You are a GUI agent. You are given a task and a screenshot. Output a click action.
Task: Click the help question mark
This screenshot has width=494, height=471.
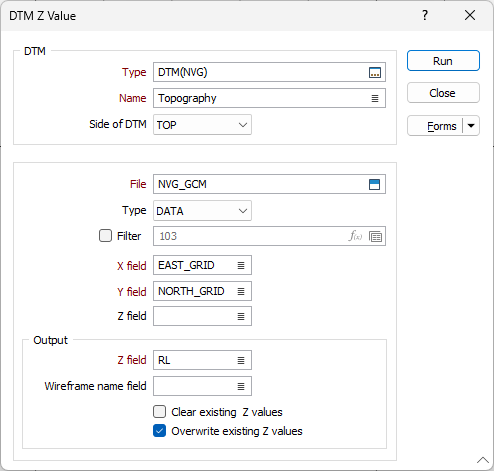(x=425, y=15)
